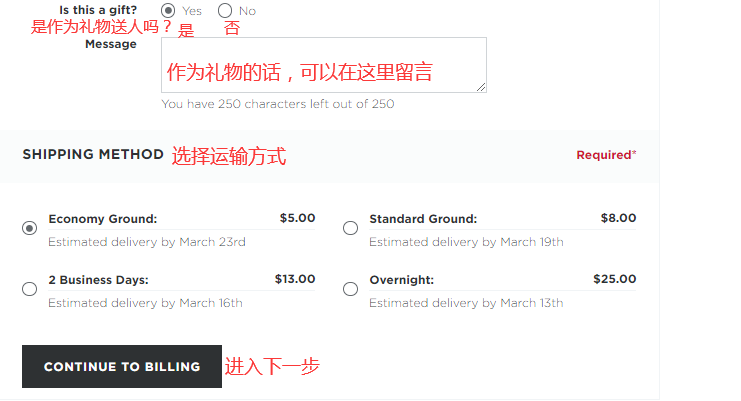Viewport: 741px width, 401px height.
Task: Click the "Is this a gift?" label
Action: 98,10
